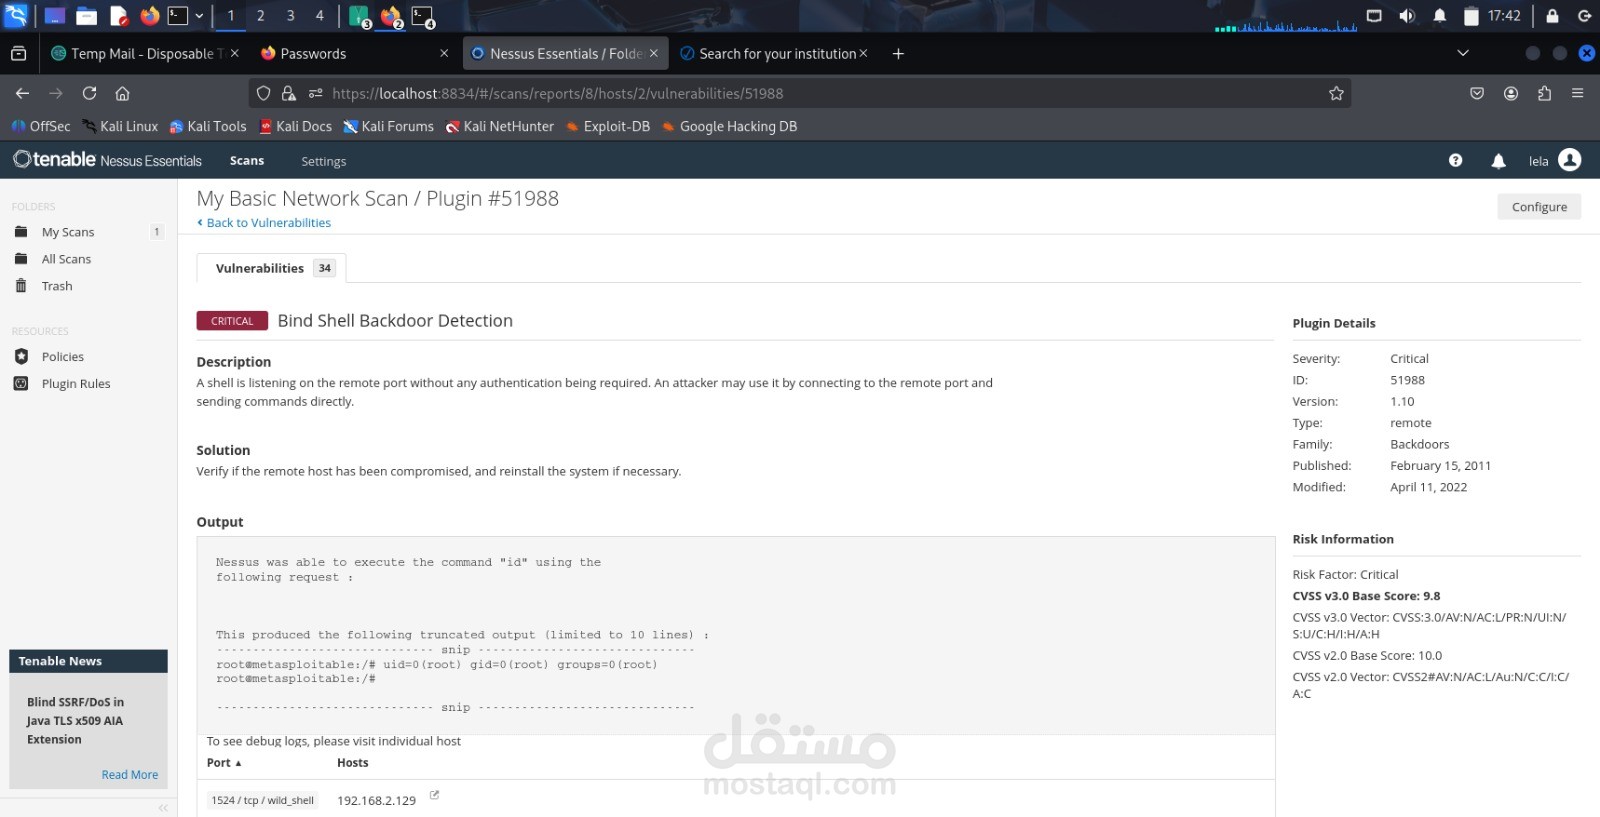This screenshot has width=1600, height=817.
Task: Read More in Tenable News
Action: (130, 775)
